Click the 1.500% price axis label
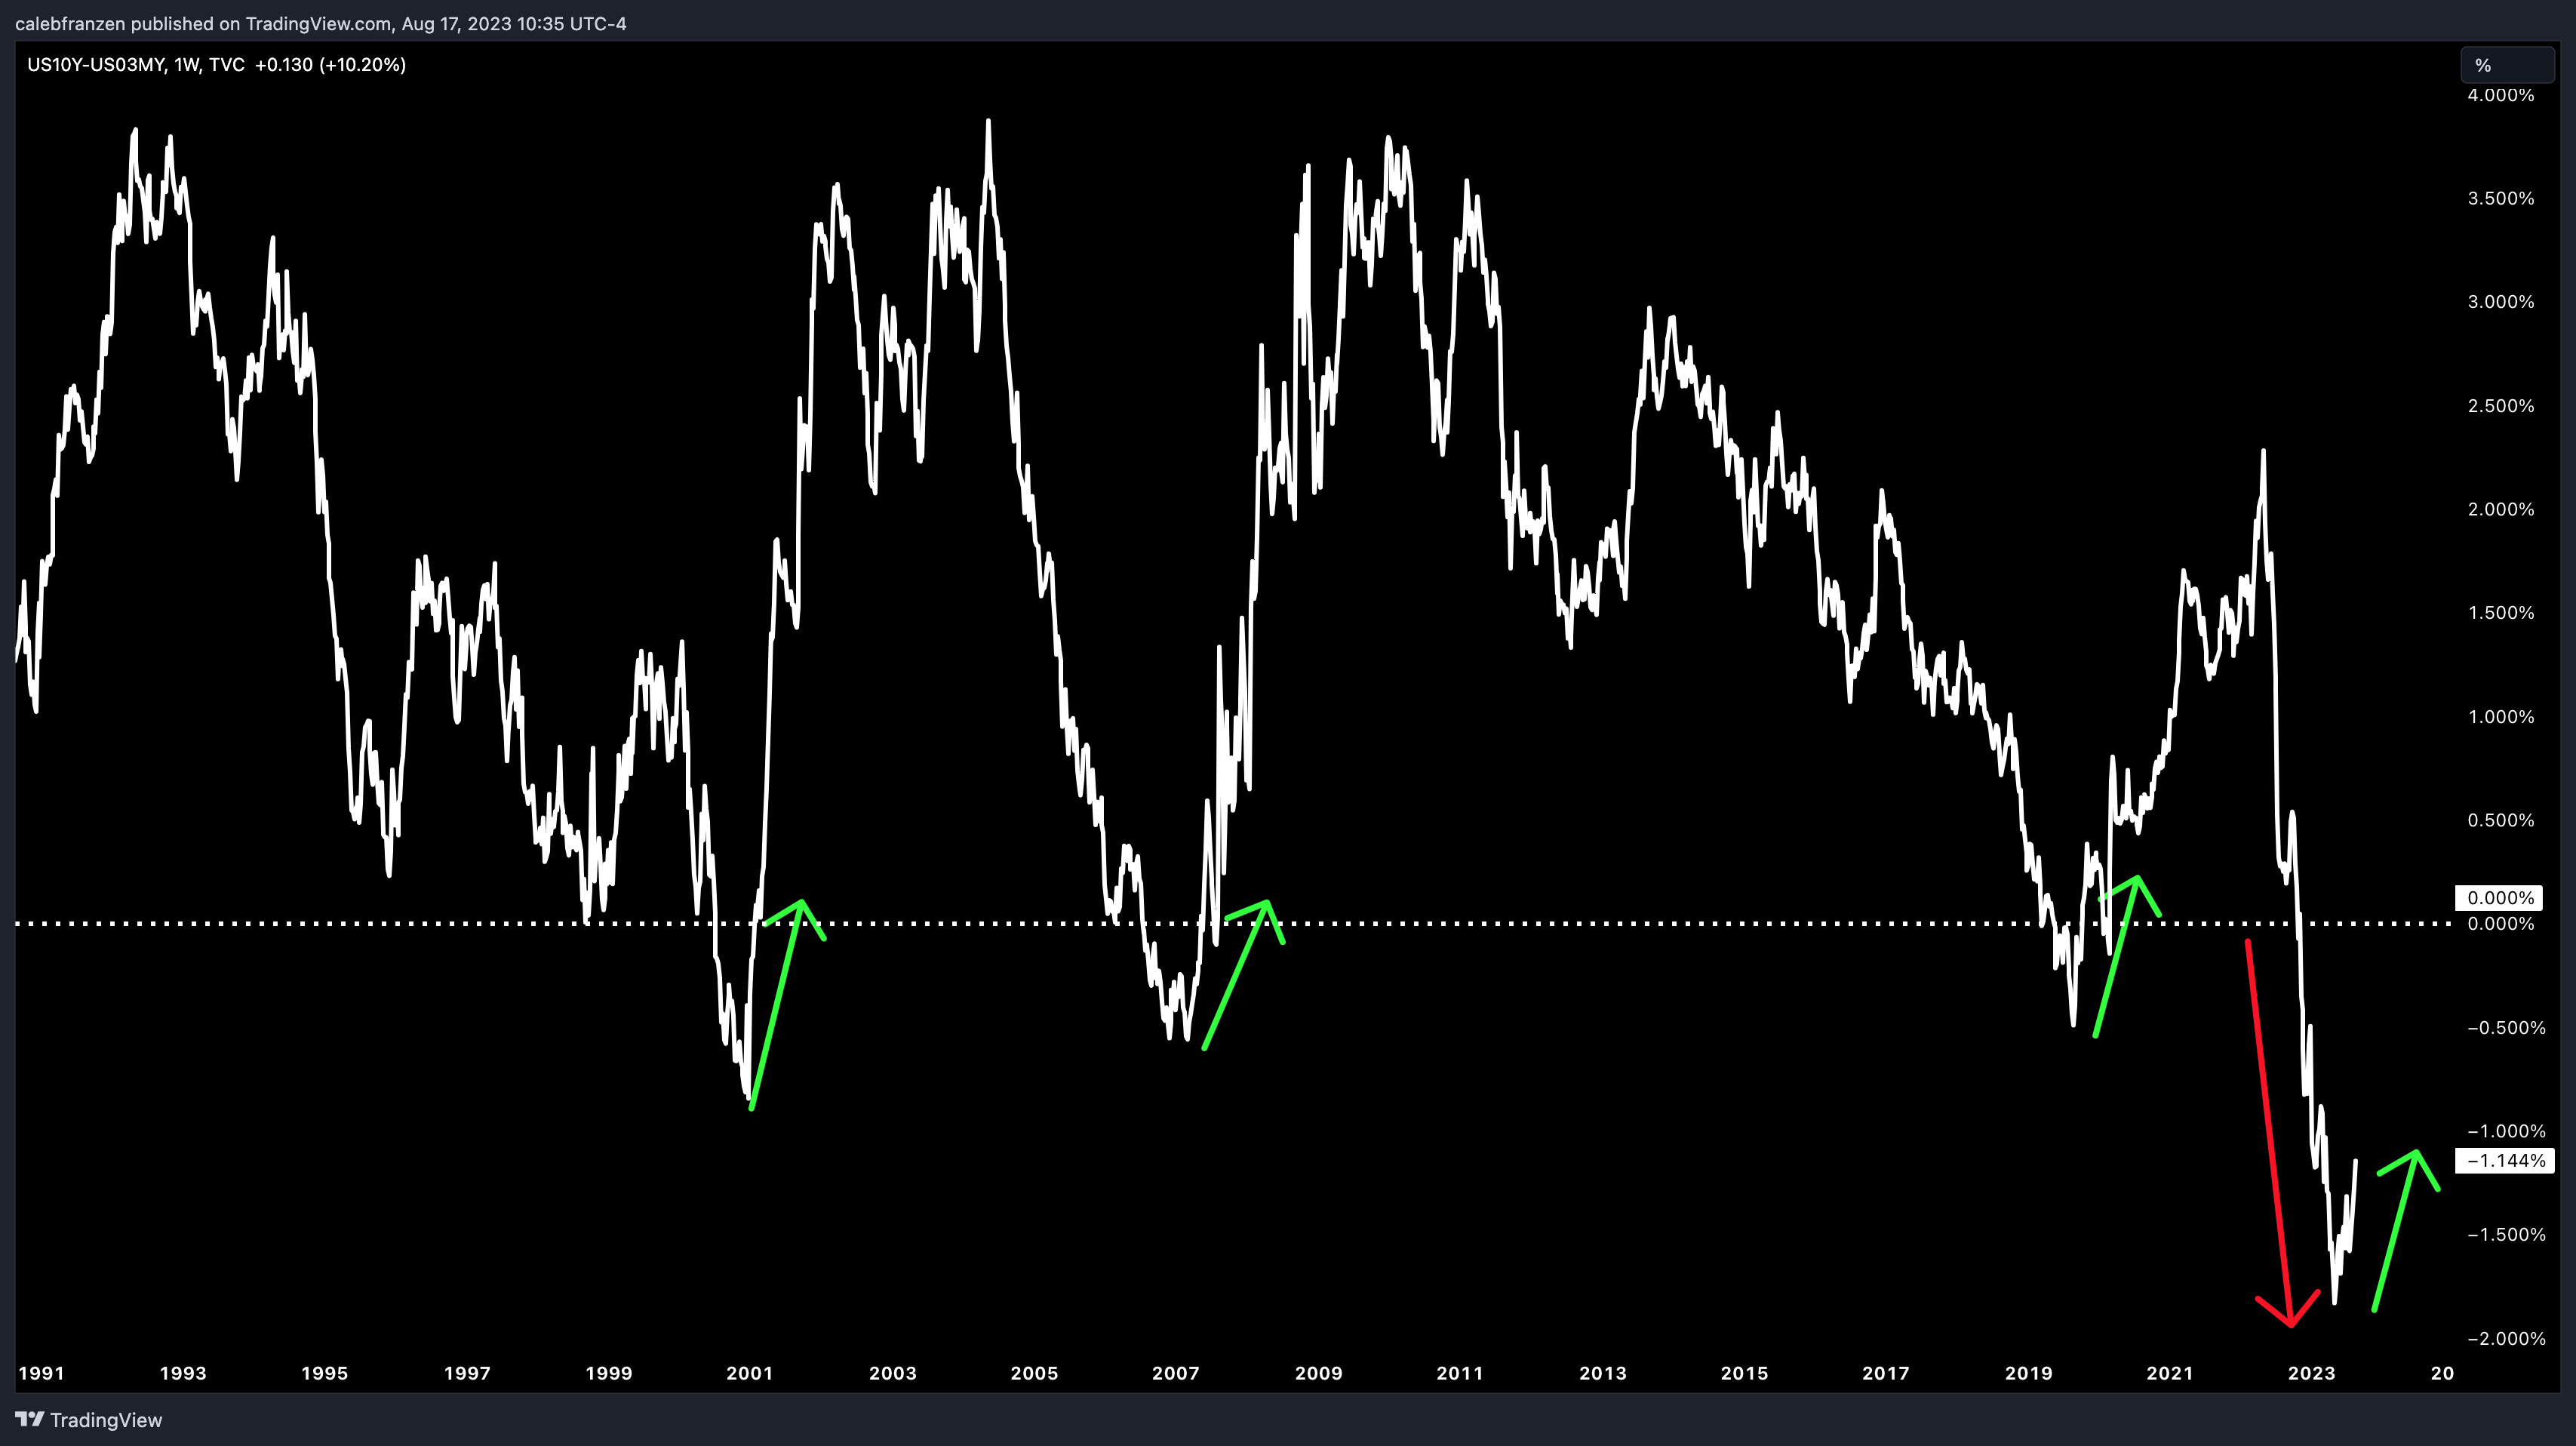Screen dimensions: 2576x1446 coord(2501,612)
